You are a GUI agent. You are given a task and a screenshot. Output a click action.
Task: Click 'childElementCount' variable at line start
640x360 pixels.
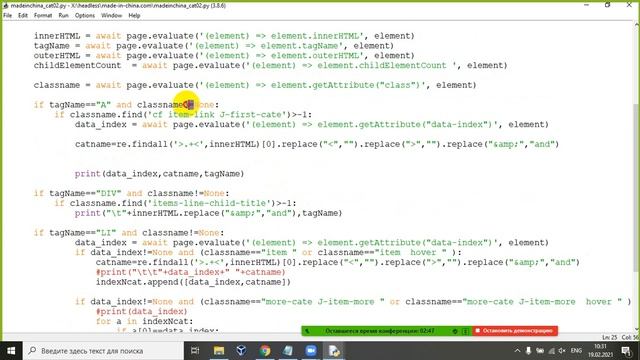click(x=78, y=65)
